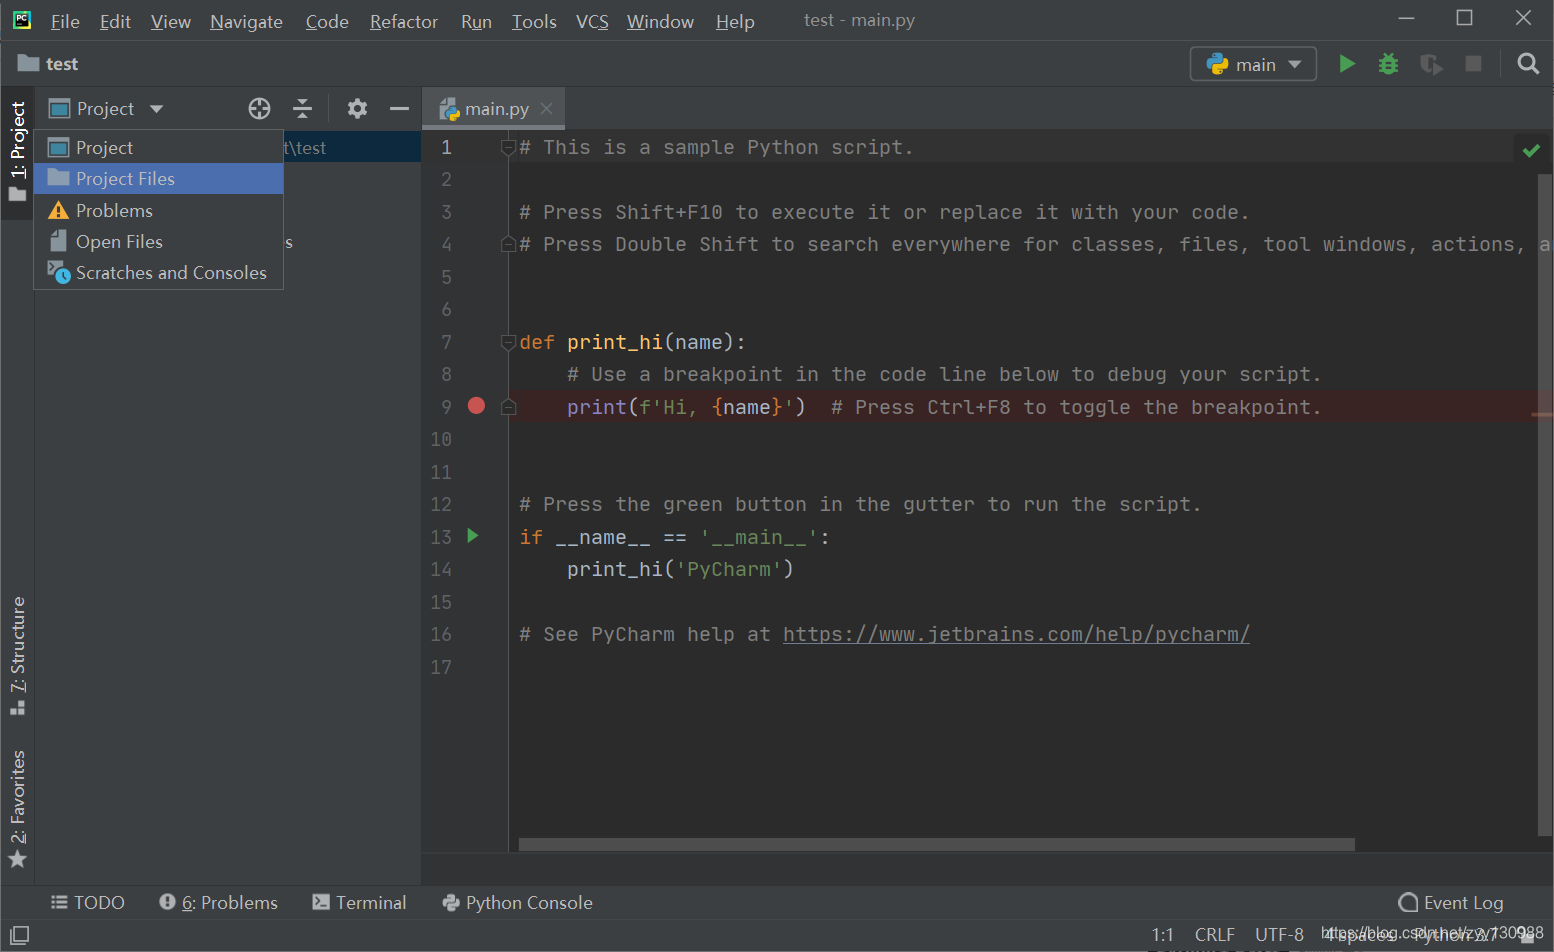Open the run configuration dropdown main

point(1253,64)
